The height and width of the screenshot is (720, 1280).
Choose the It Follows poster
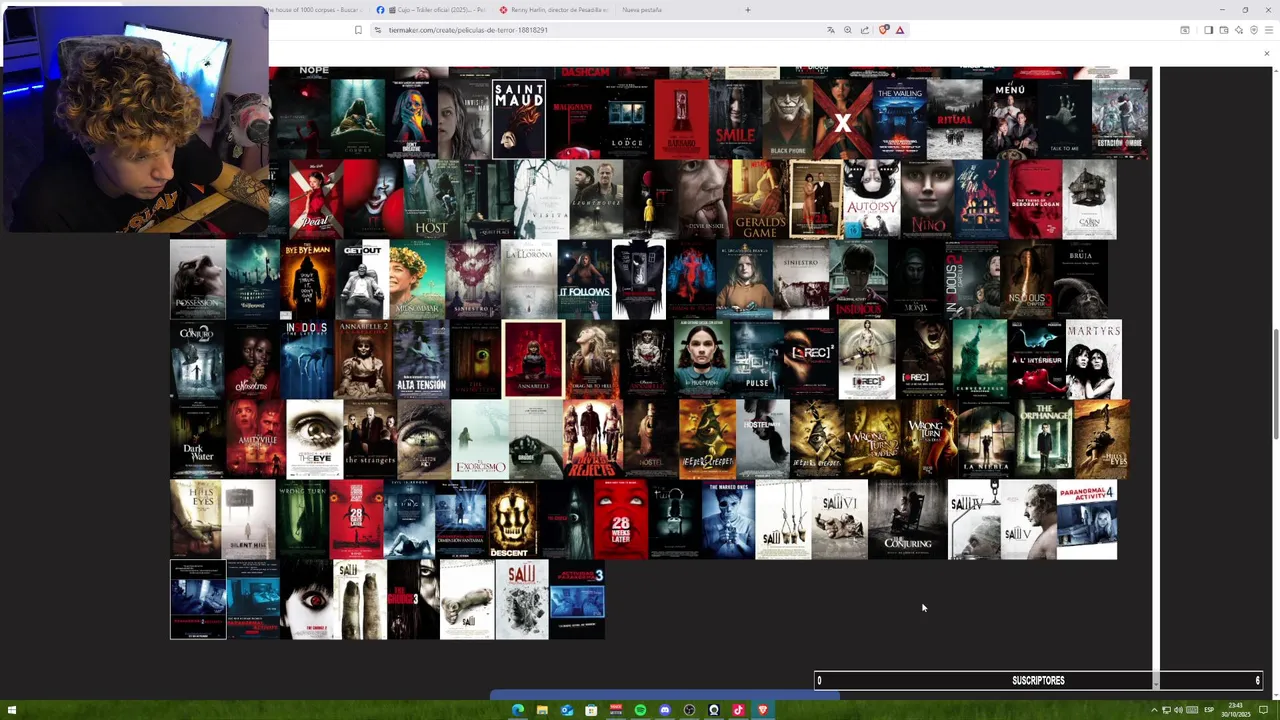(x=584, y=279)
